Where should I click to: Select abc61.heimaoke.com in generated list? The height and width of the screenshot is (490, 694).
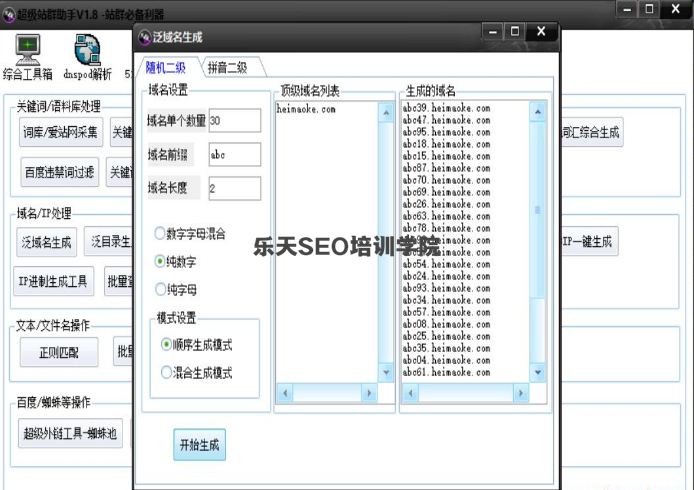click(447, 372)
